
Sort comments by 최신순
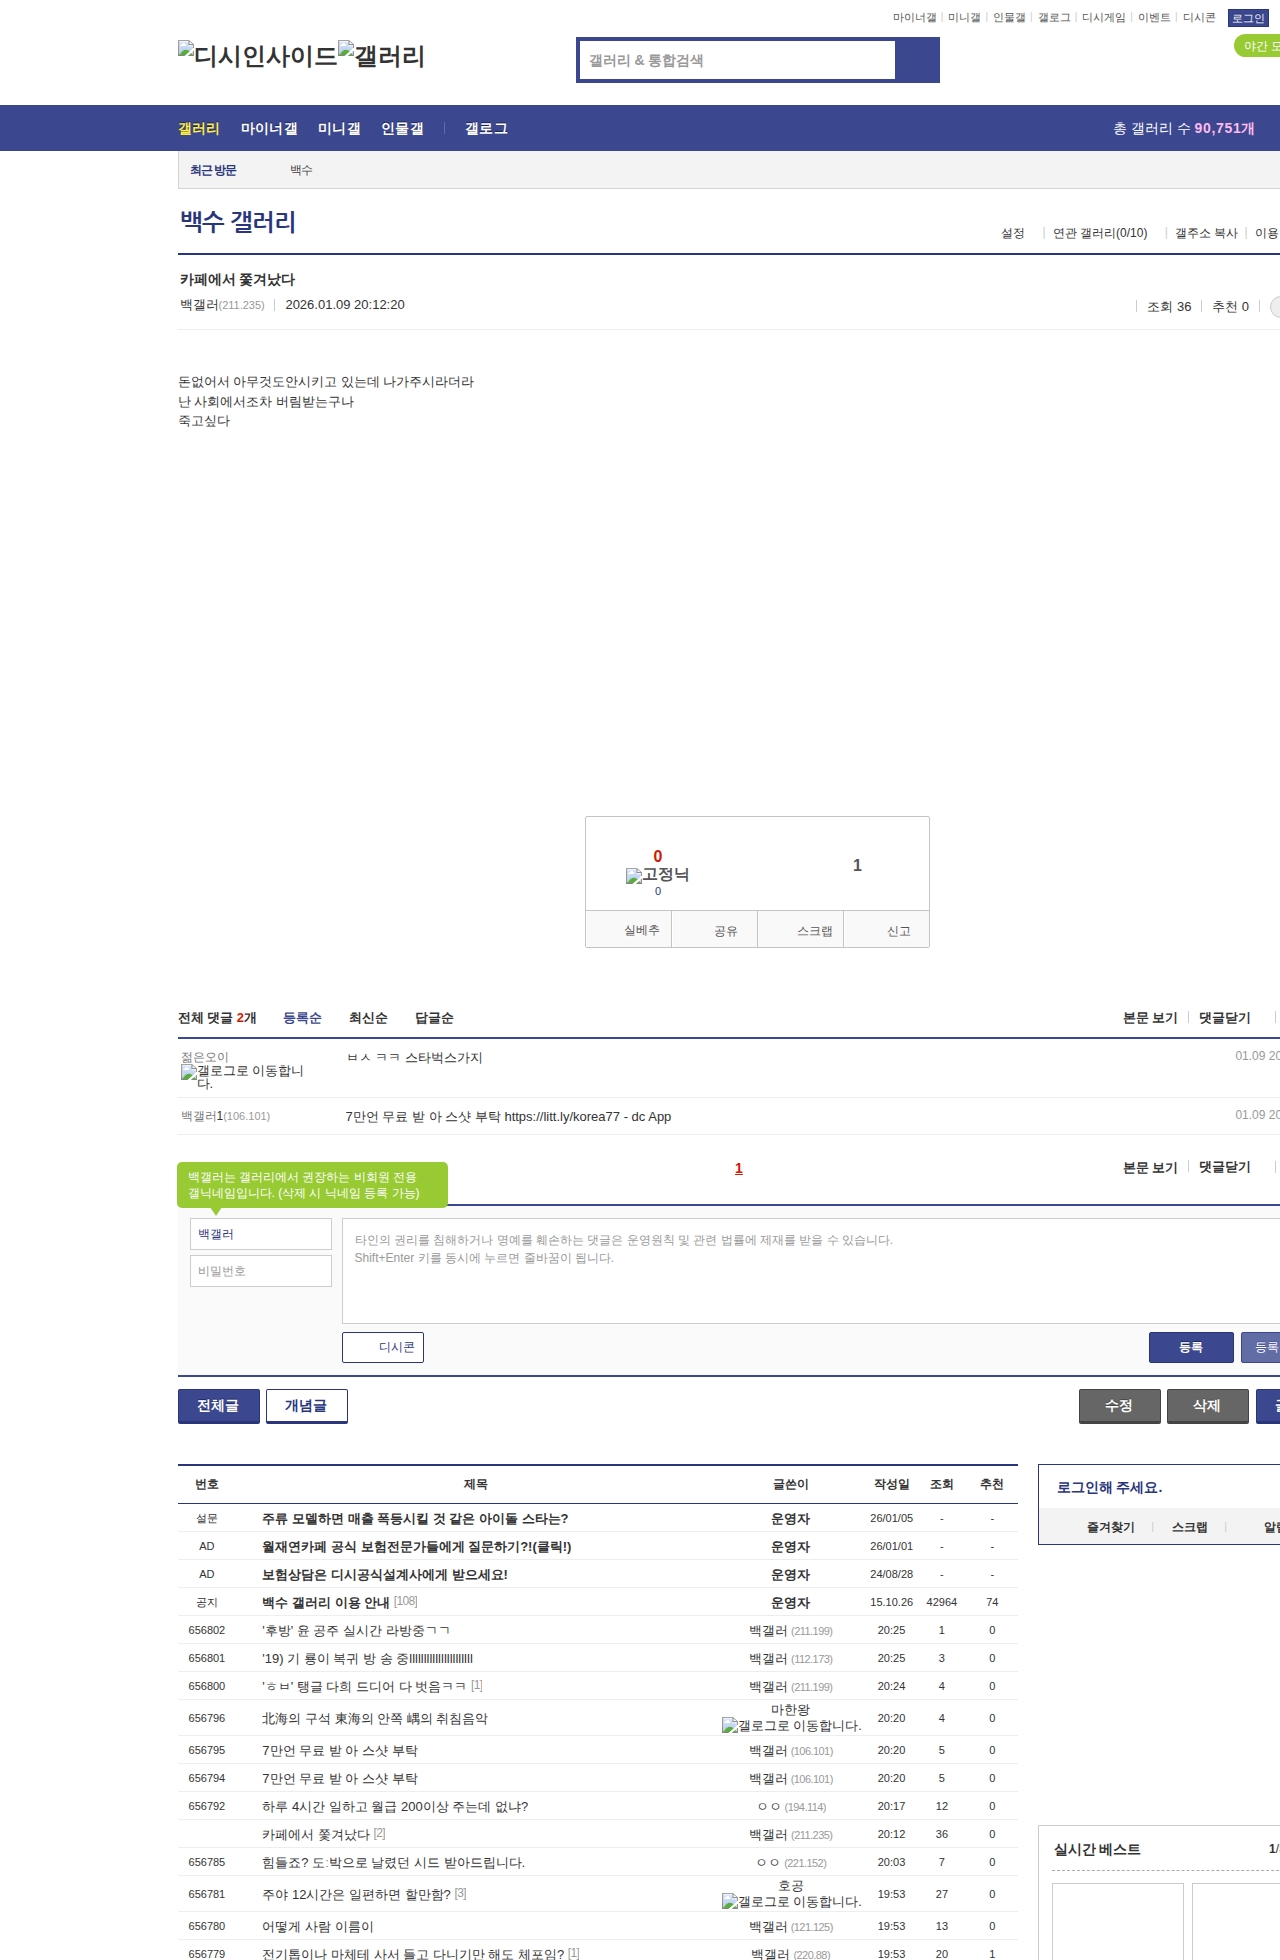(368, 1018)
